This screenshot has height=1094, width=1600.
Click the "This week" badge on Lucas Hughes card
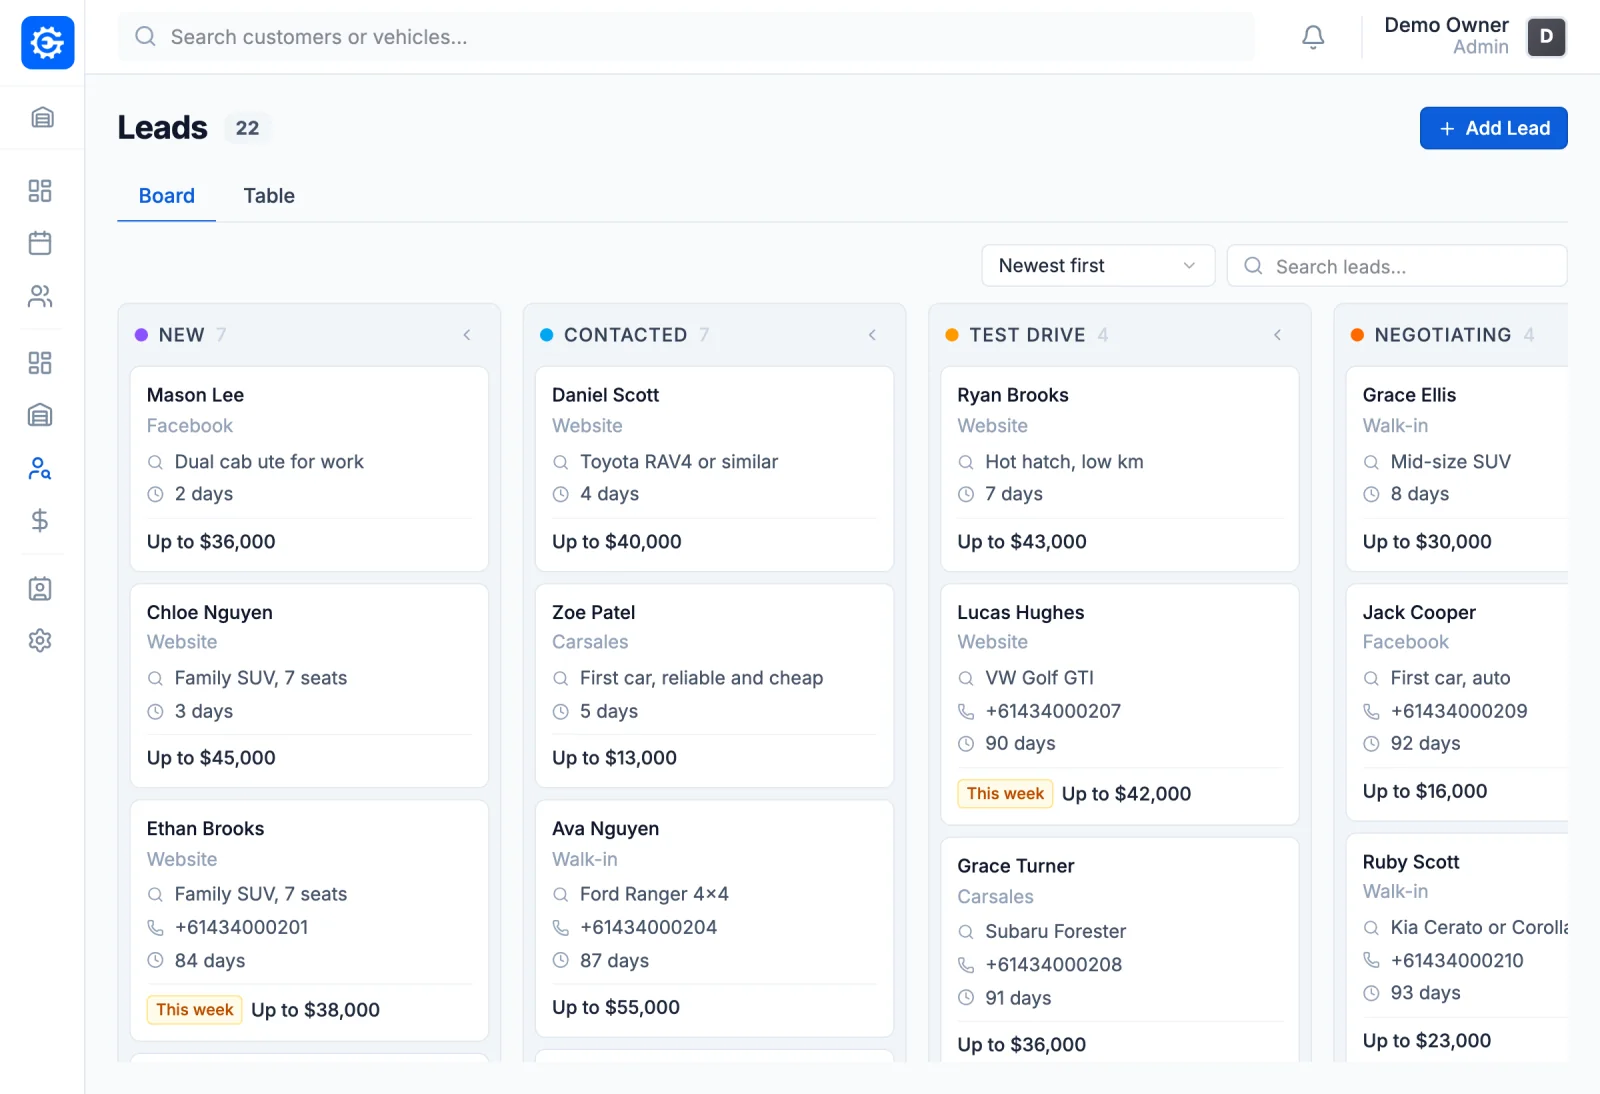(1005, 794)
